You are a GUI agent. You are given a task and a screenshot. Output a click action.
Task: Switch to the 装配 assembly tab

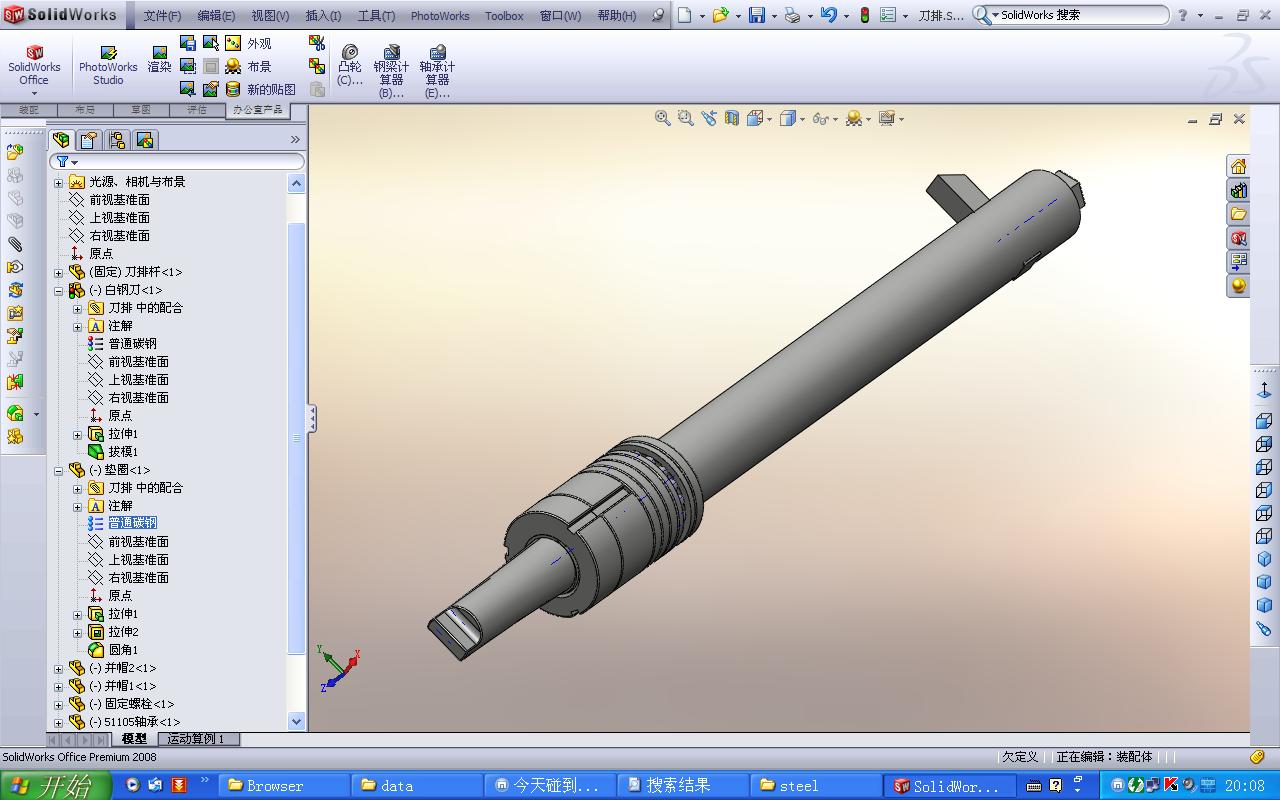point(29,110)
